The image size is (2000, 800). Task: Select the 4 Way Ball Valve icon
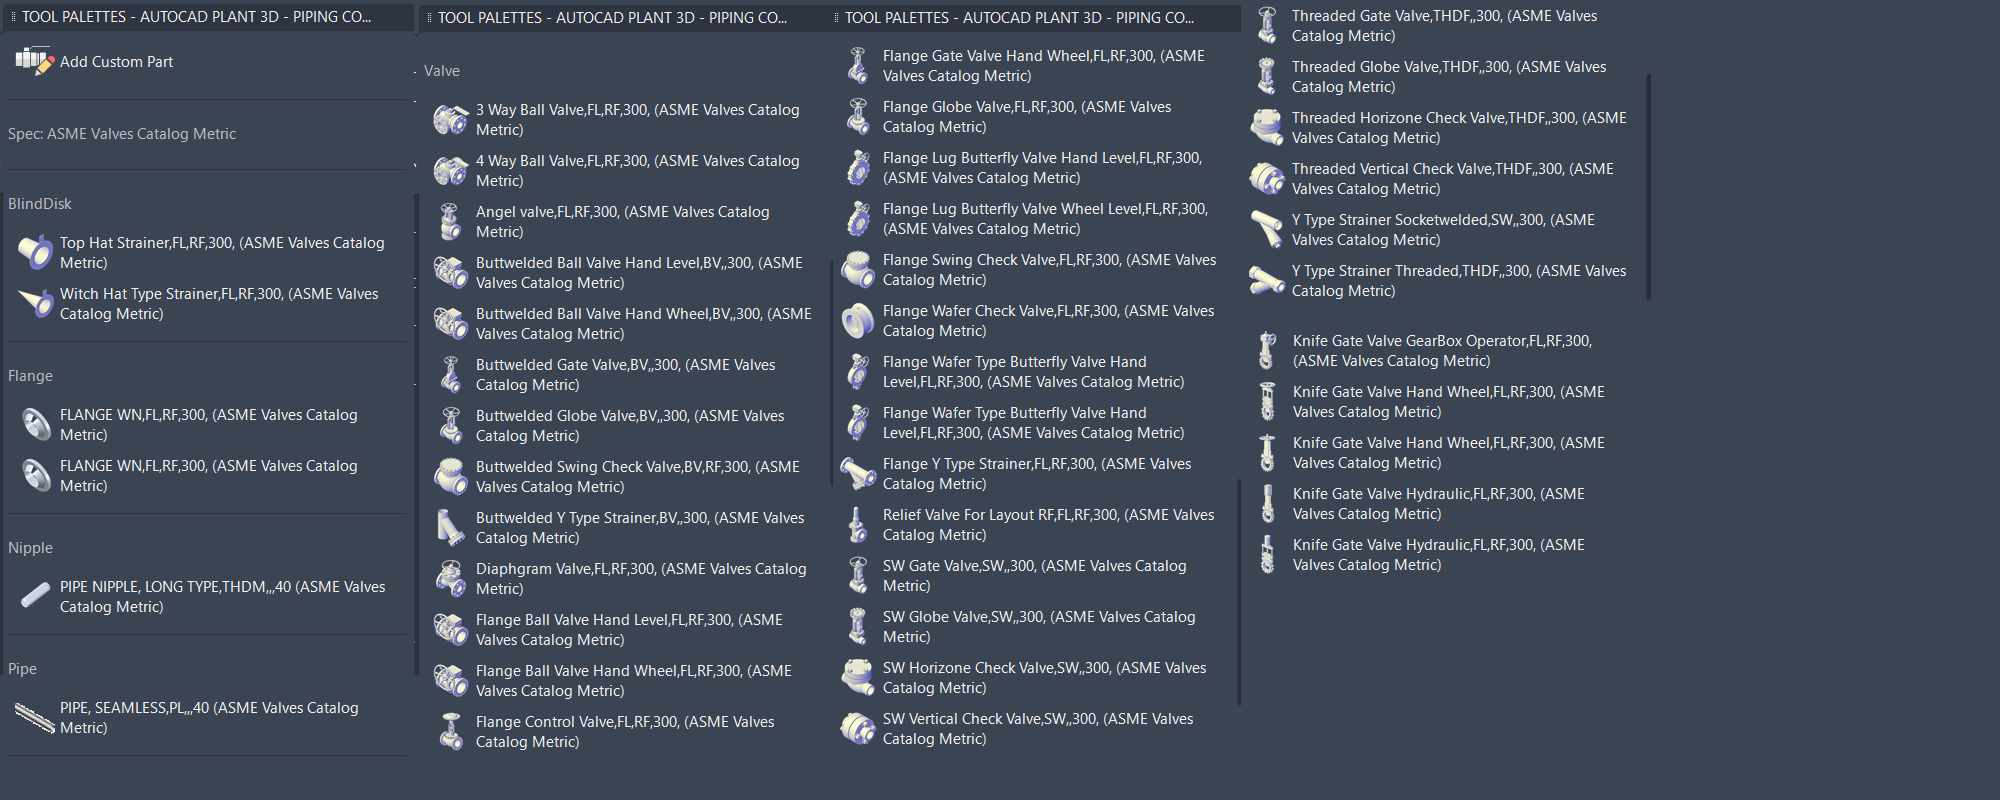(451, 171)
